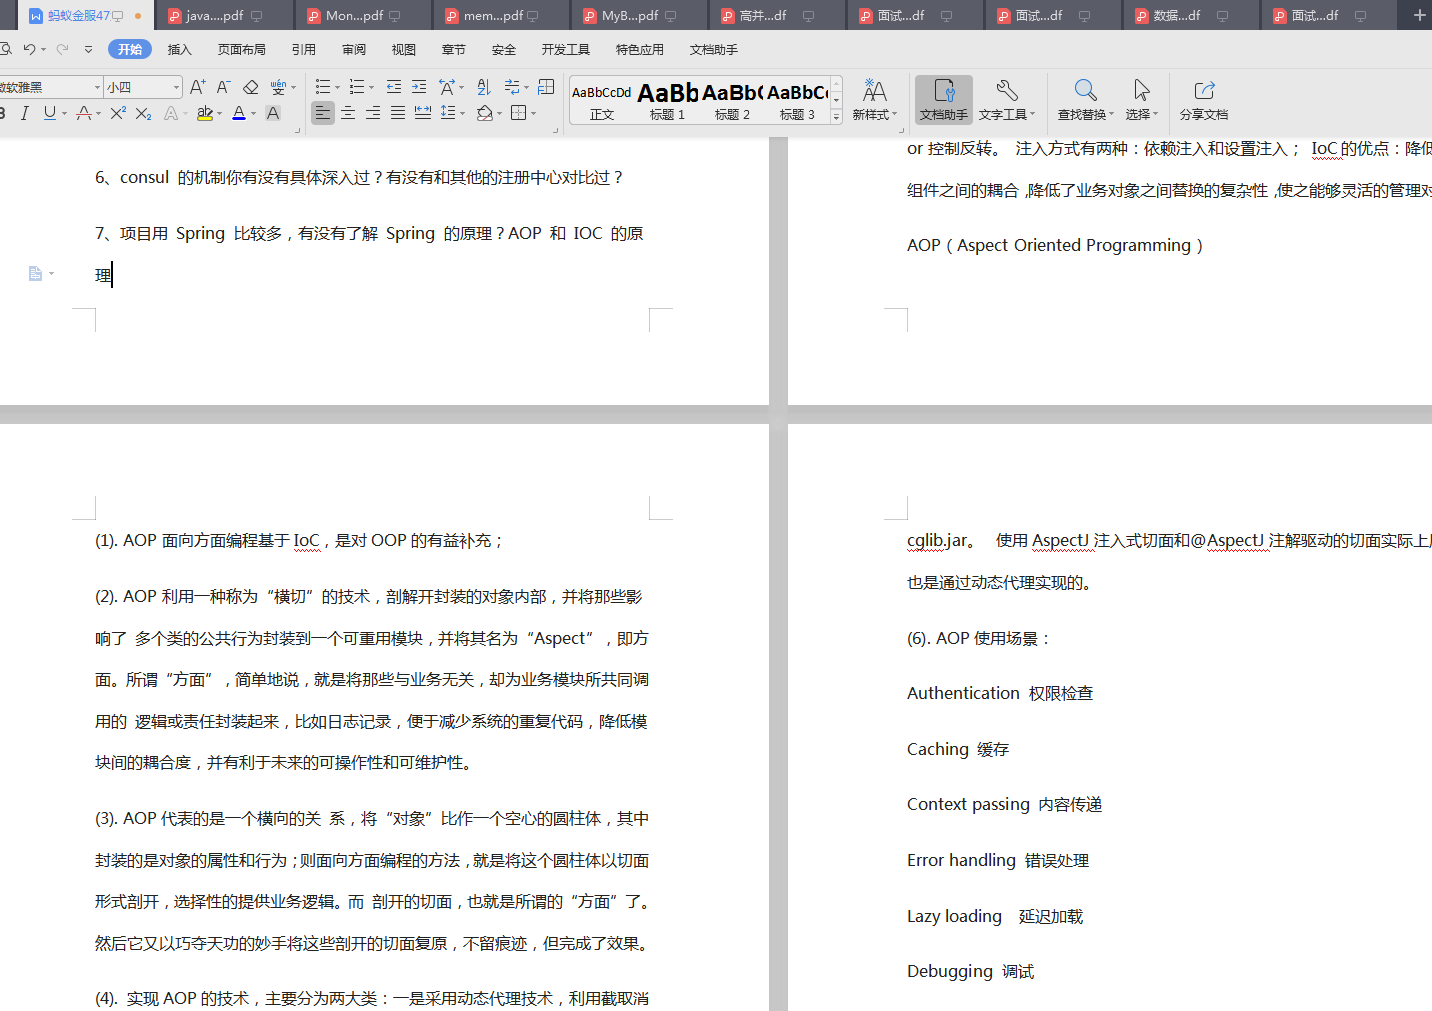The height and width of the screenshot is (1011, 1432).
Task: Apply the numbered list icon
Action: [357, 87]
